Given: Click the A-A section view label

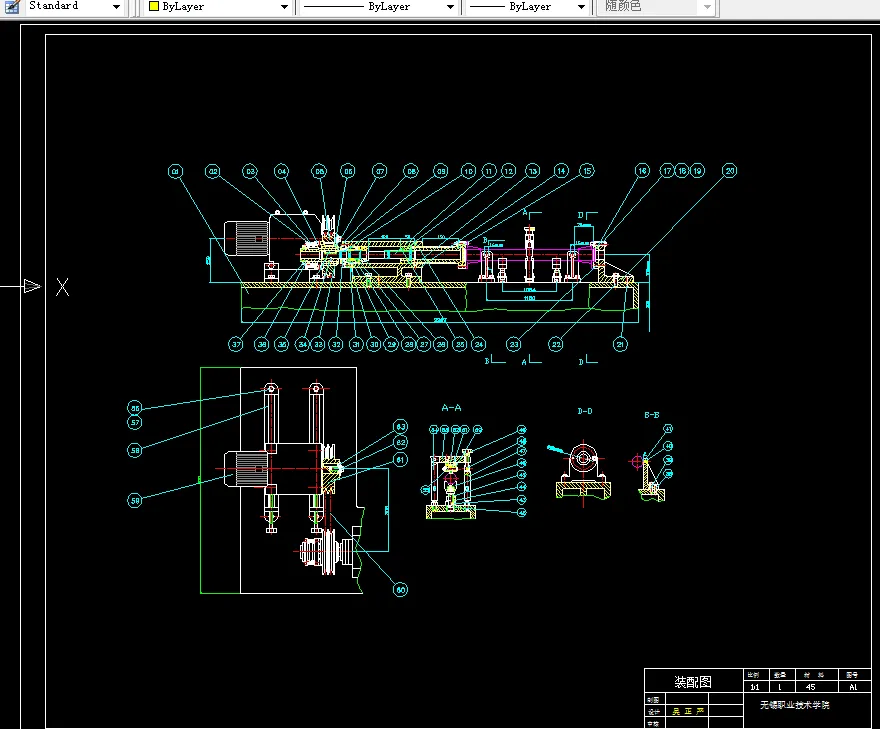Looking at the screenshot, I should pos(451,408).
